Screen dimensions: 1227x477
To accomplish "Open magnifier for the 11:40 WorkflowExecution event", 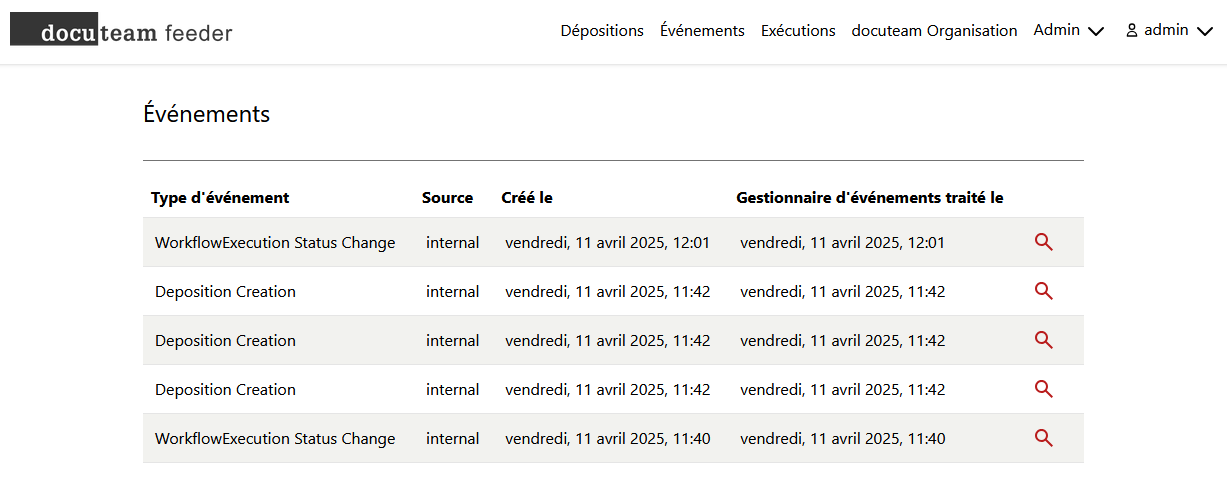I will [x=1043, y=438].
